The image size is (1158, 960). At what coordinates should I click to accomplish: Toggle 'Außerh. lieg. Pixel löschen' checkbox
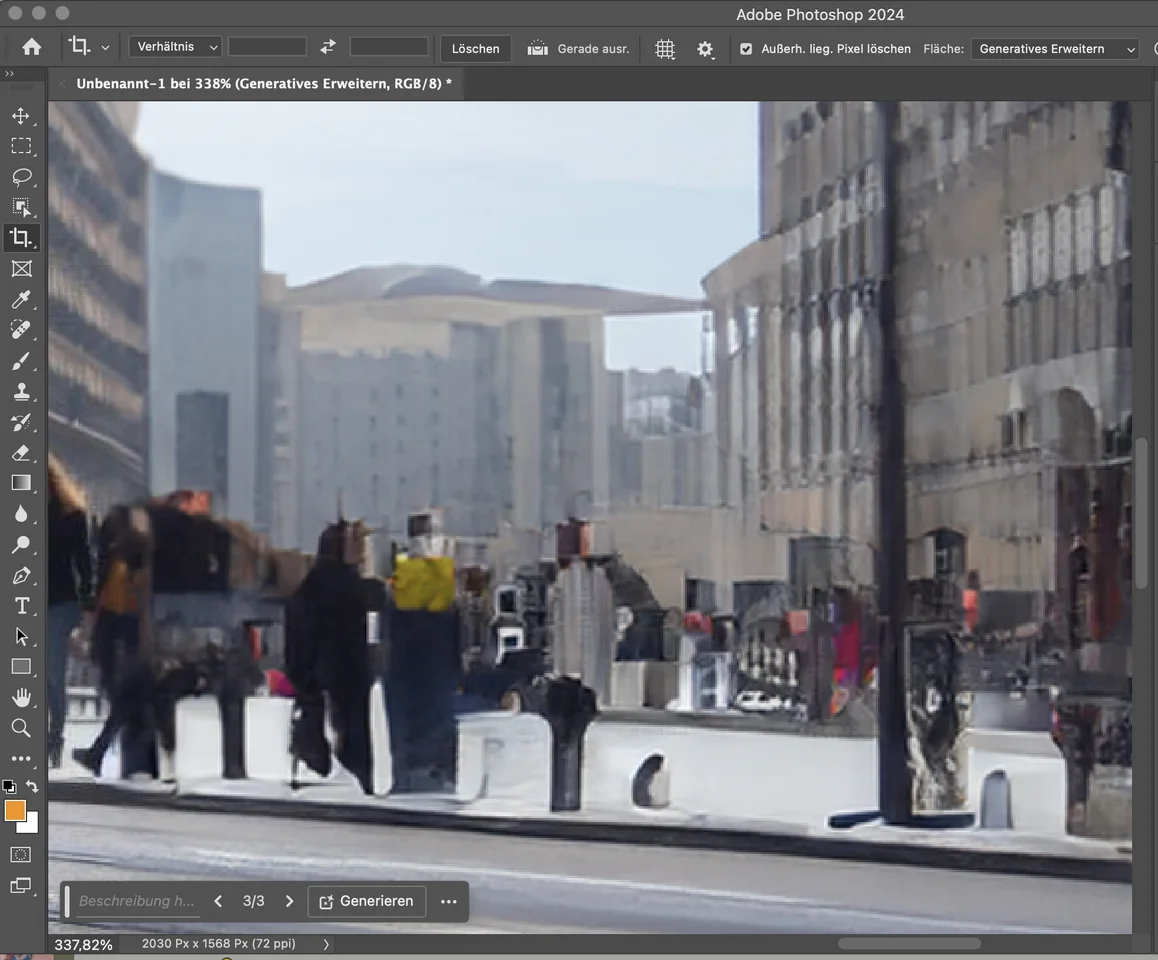(746, 49)
